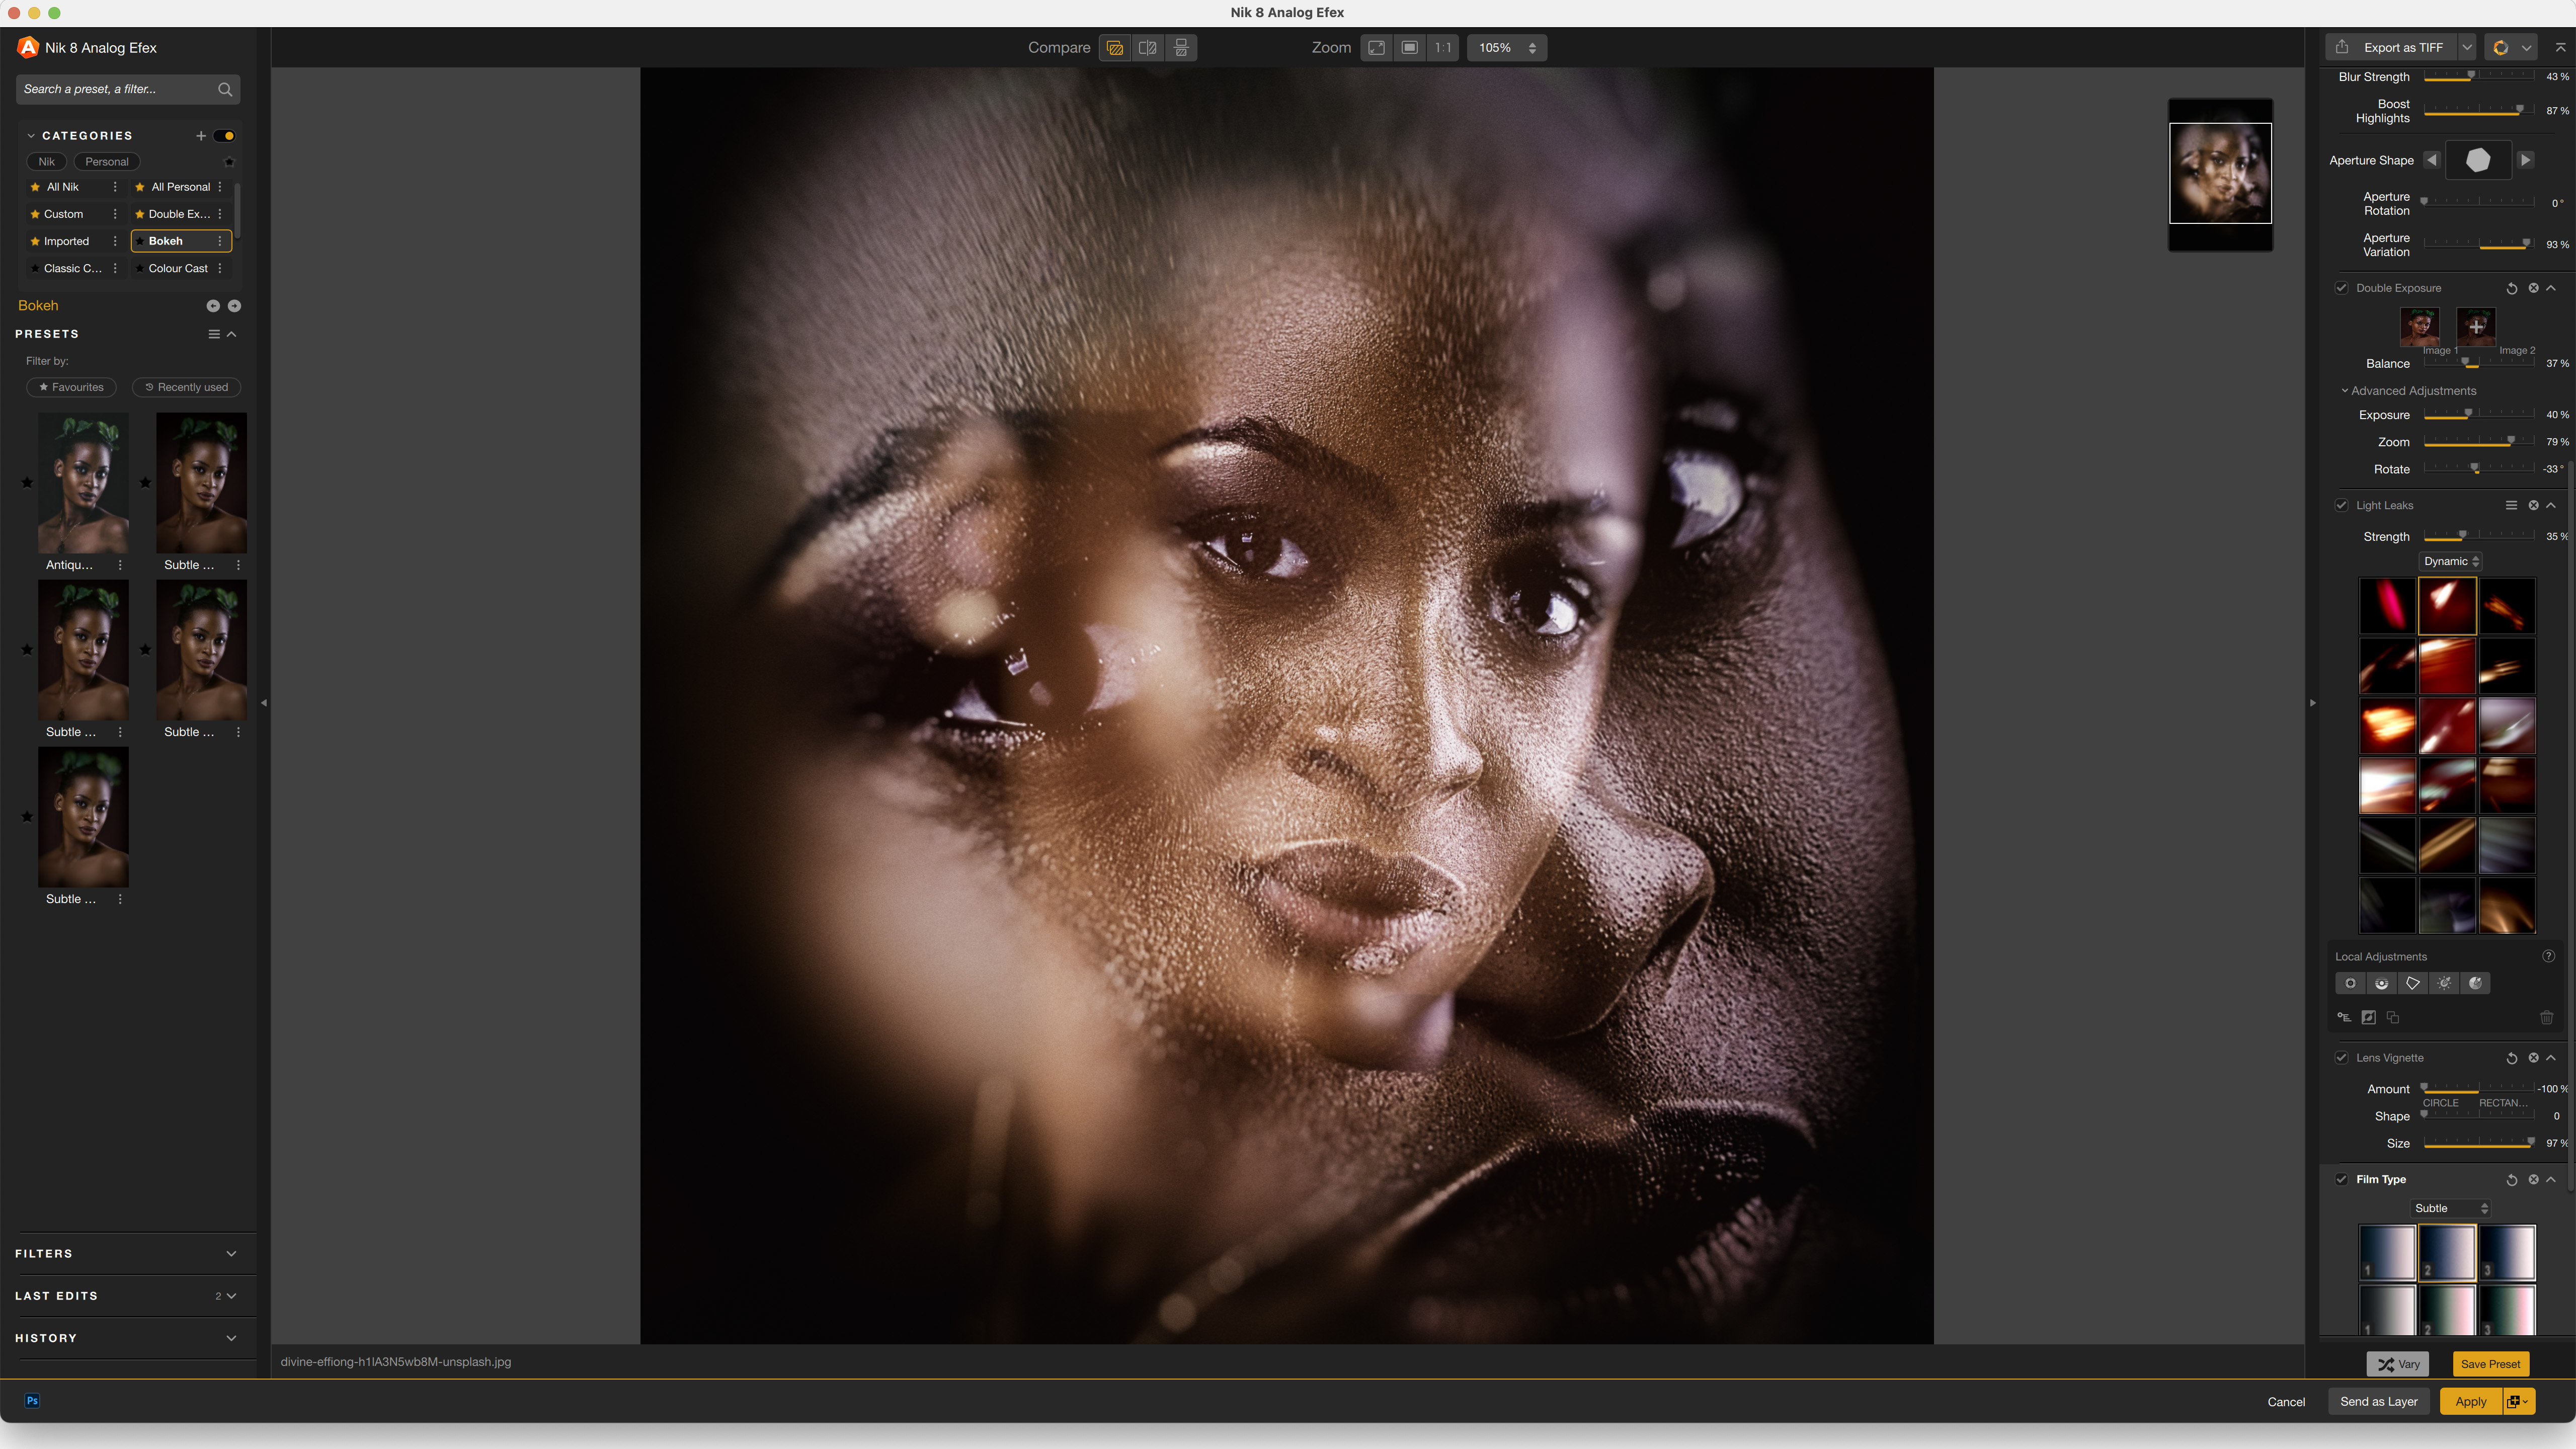Uncheck the Film Type filter checkbox
Screen dimensions: 2576x1449
pos(2341,1180)
